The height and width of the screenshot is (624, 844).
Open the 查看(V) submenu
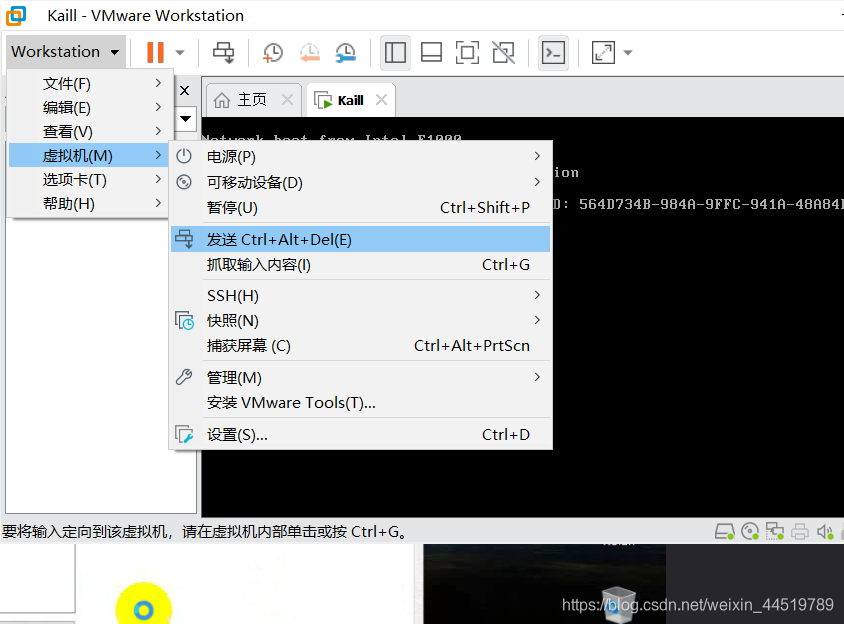click(x=90, y=131)
